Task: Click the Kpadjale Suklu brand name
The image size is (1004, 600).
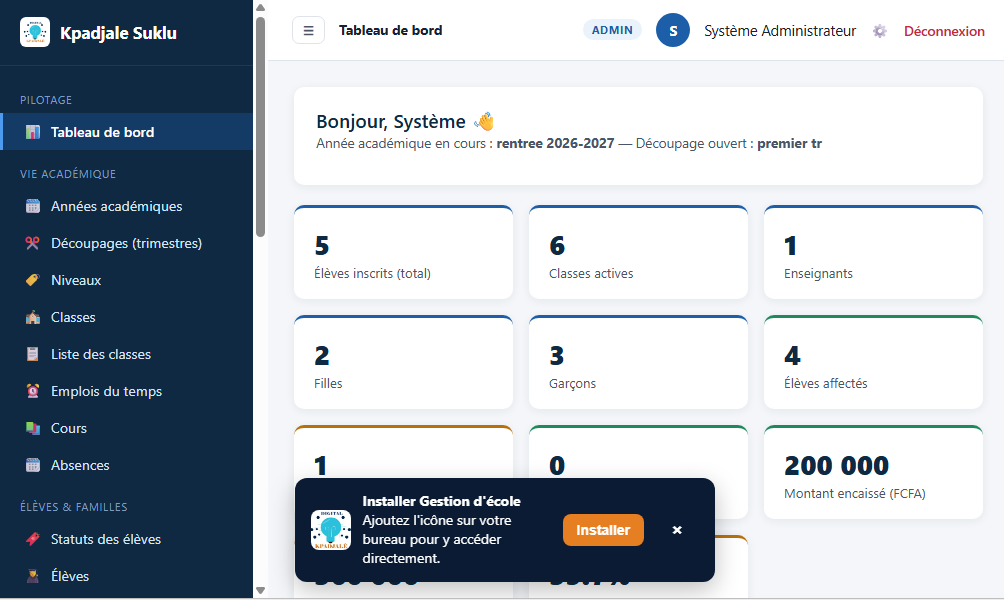Action: click(118, 33)
